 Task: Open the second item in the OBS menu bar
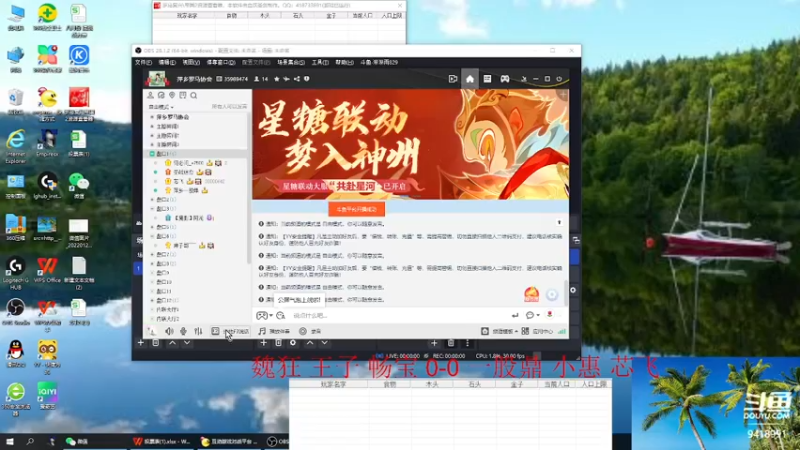(x=167, y=62)
